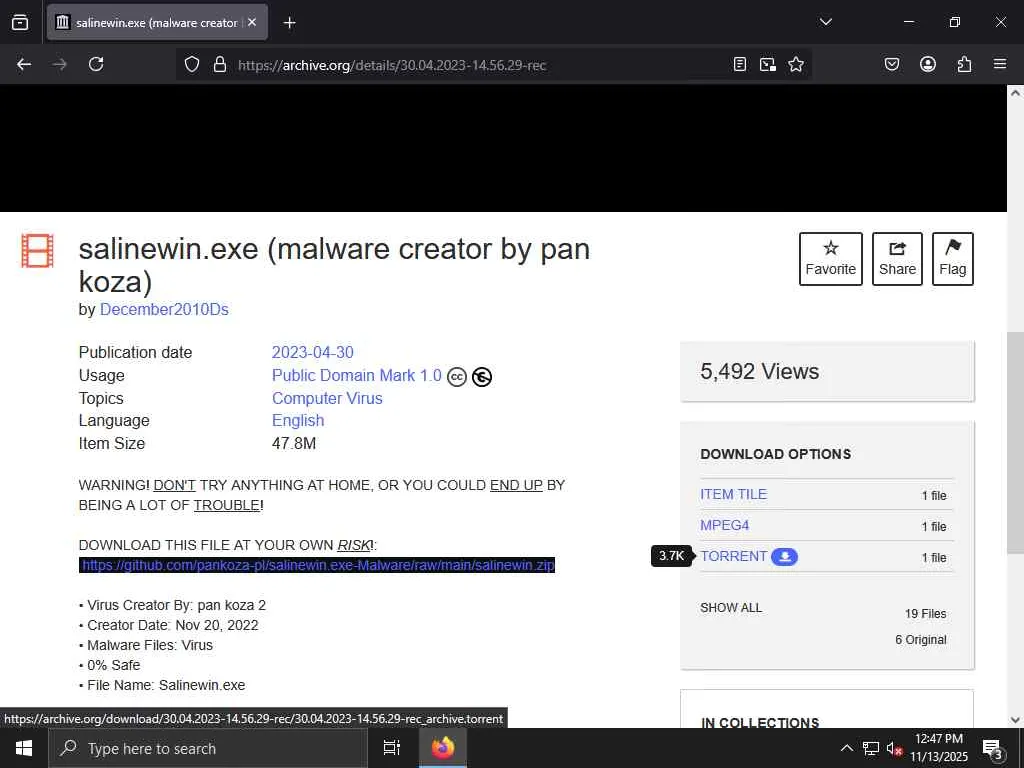
Task: Click the 6 Original count text
Action: [921, 640]
